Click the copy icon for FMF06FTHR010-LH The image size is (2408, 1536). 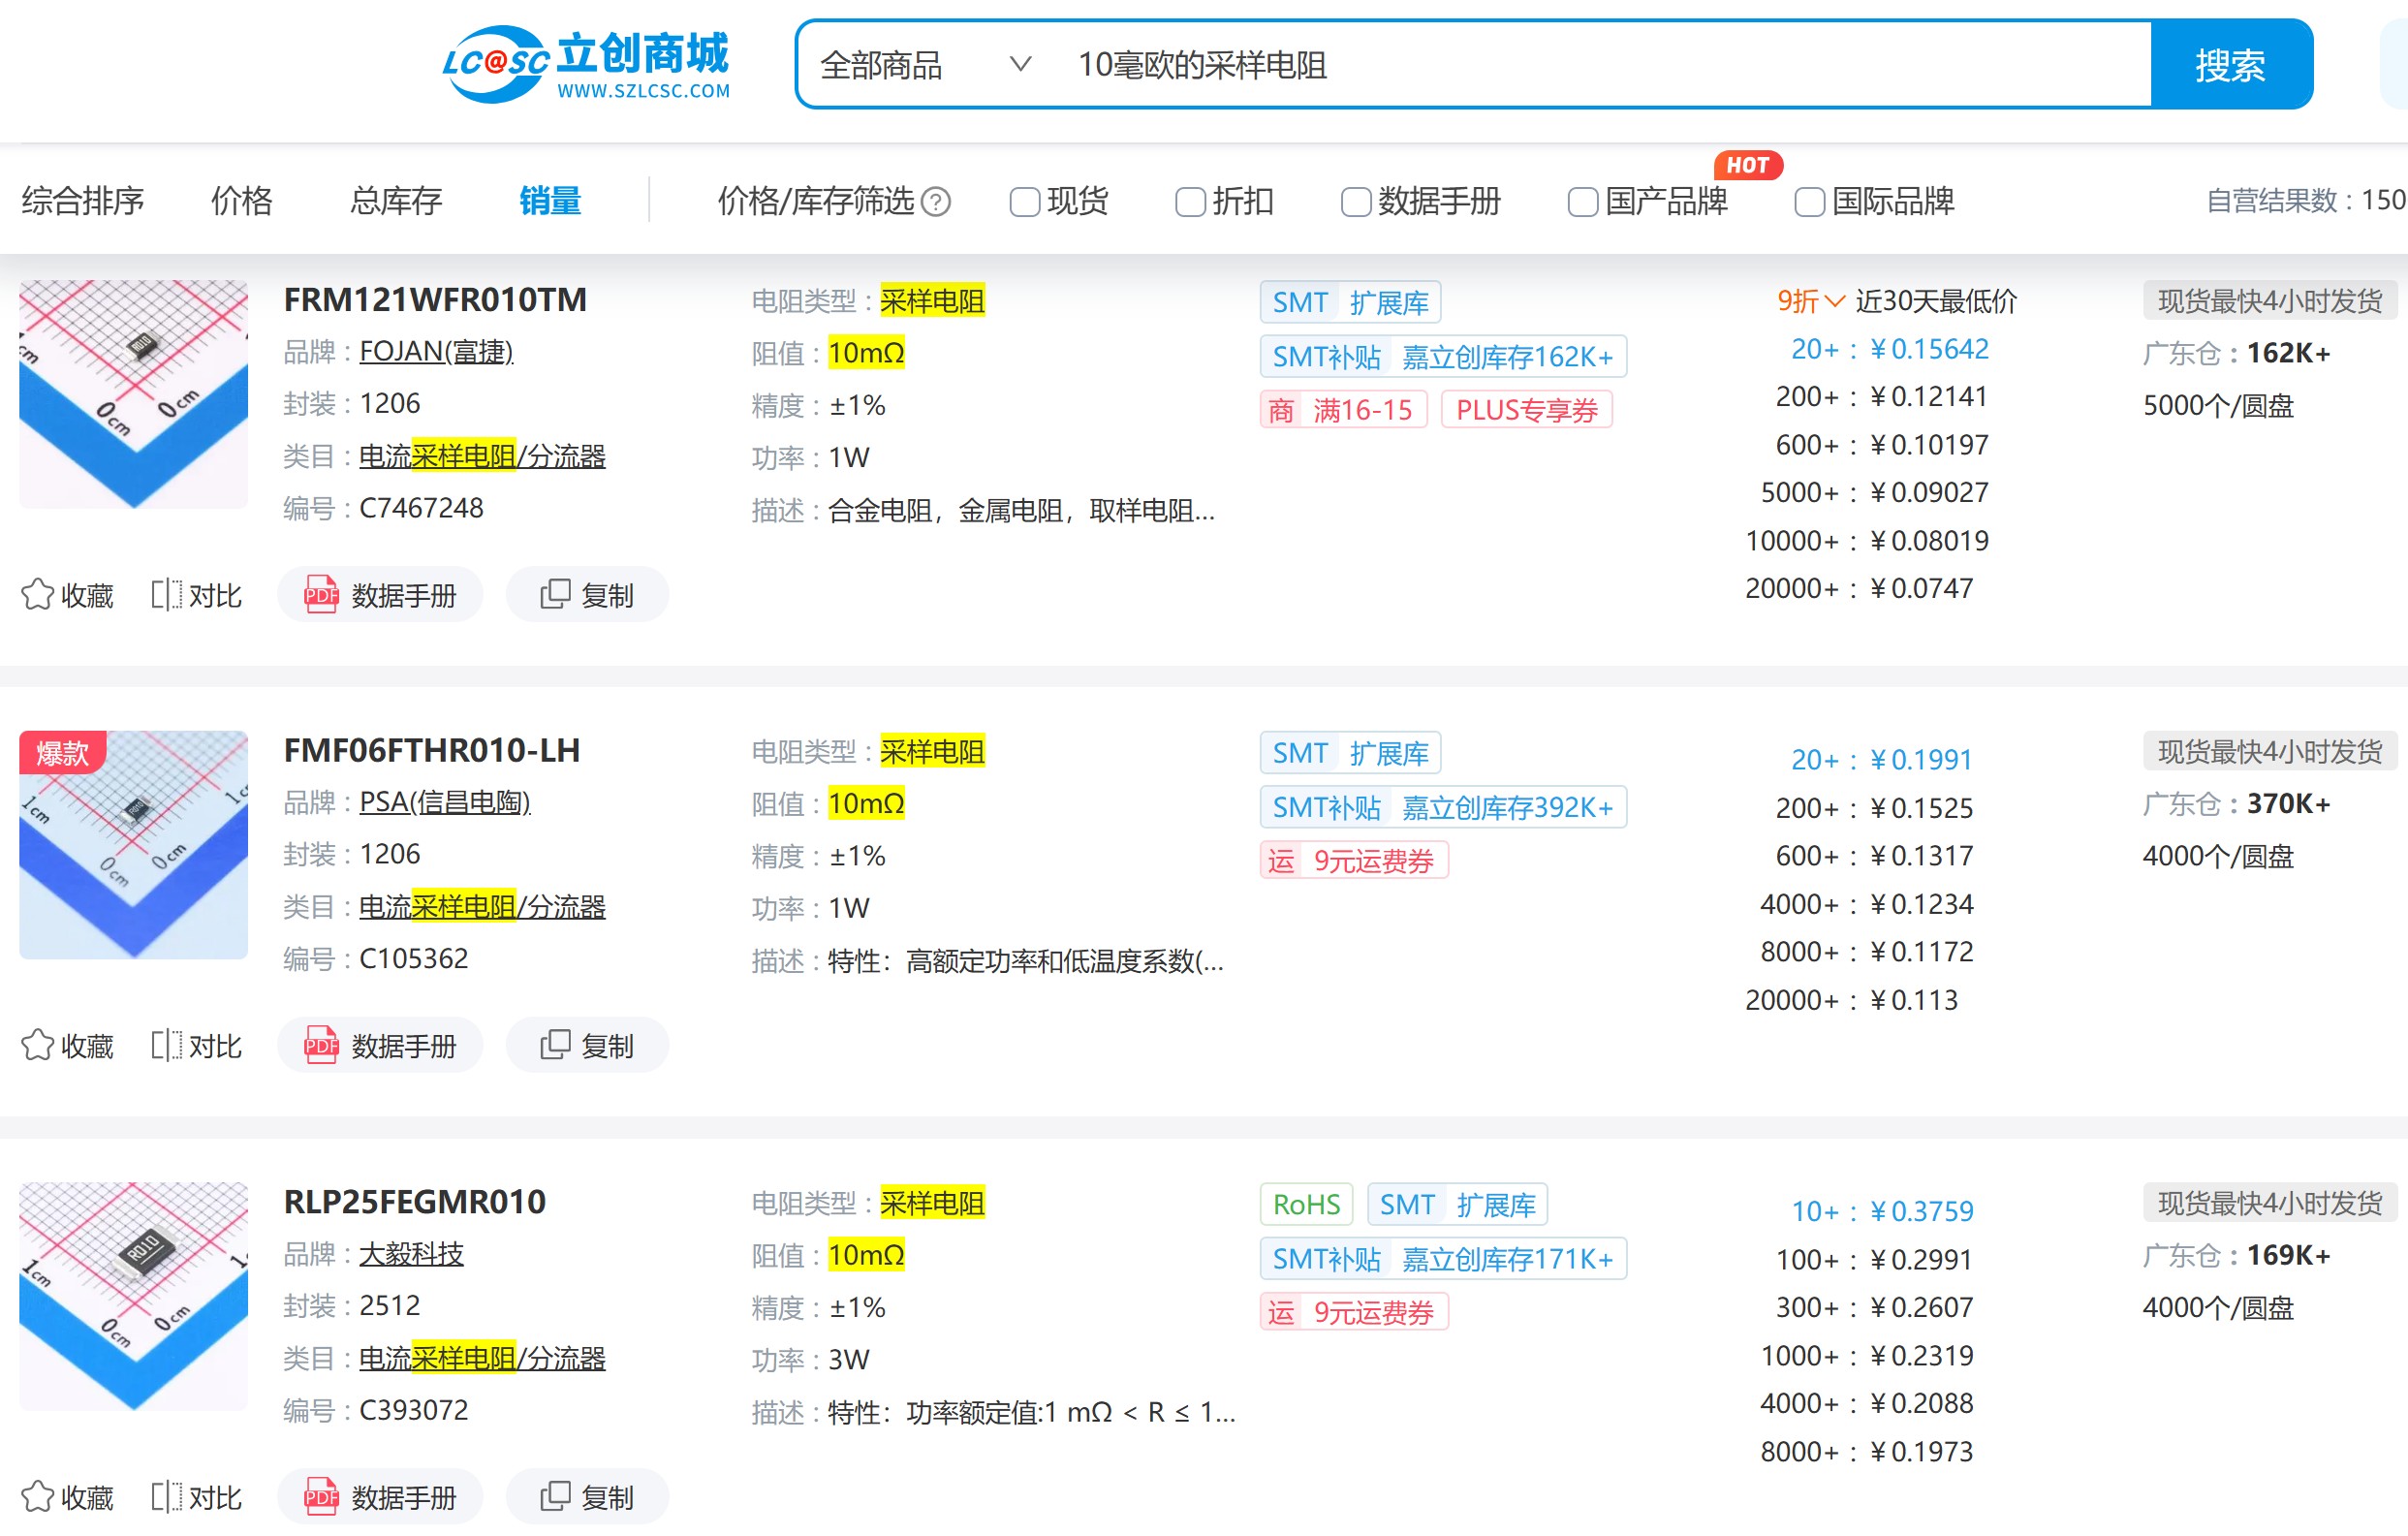(x=587, y=1044)
